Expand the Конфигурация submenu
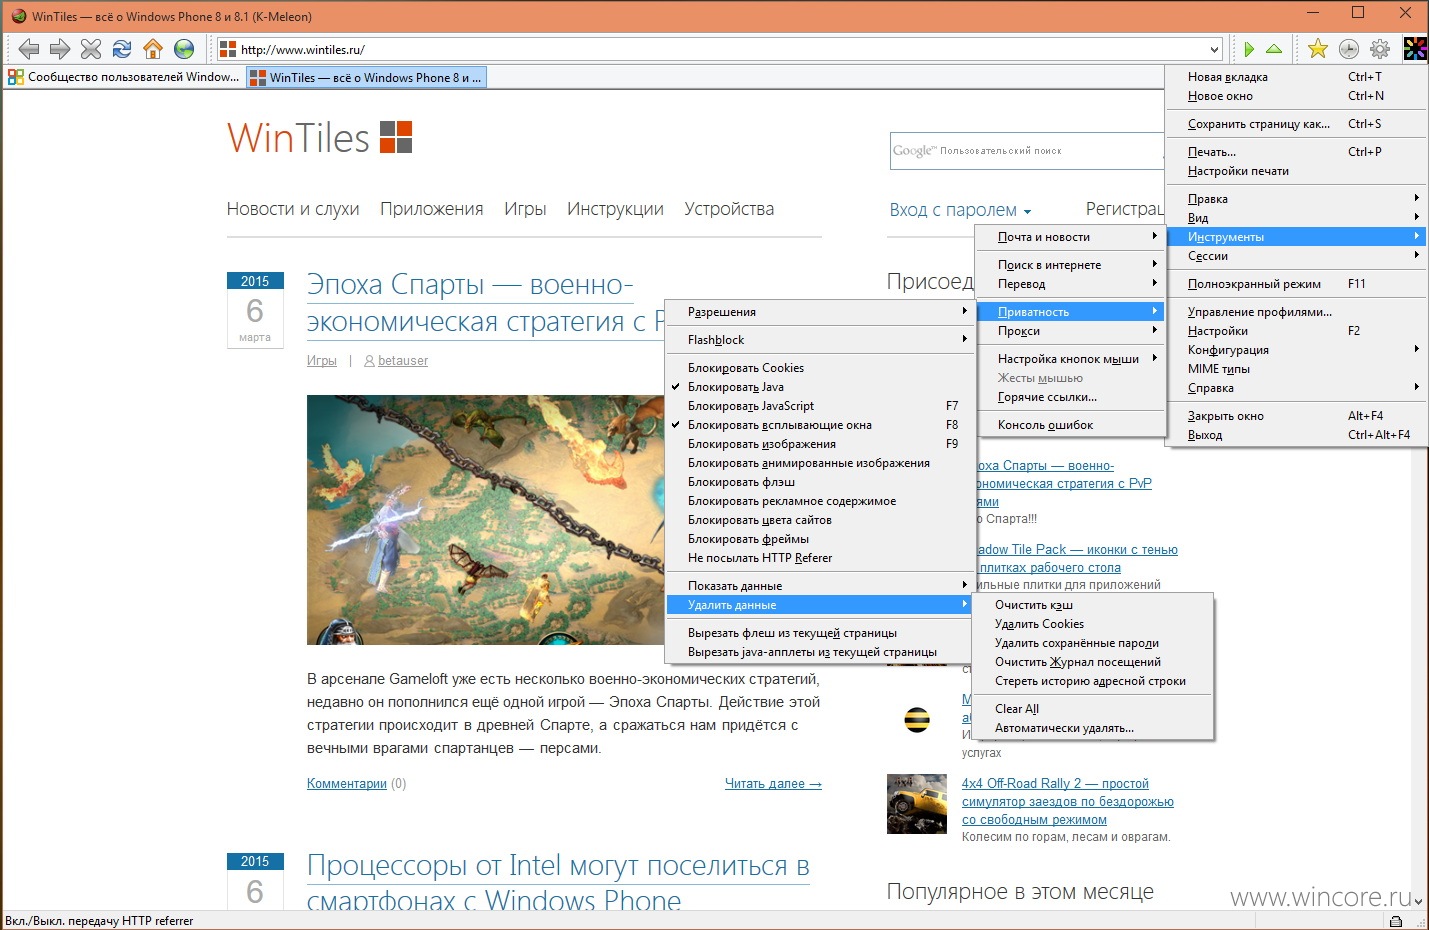 (1297, 350)
